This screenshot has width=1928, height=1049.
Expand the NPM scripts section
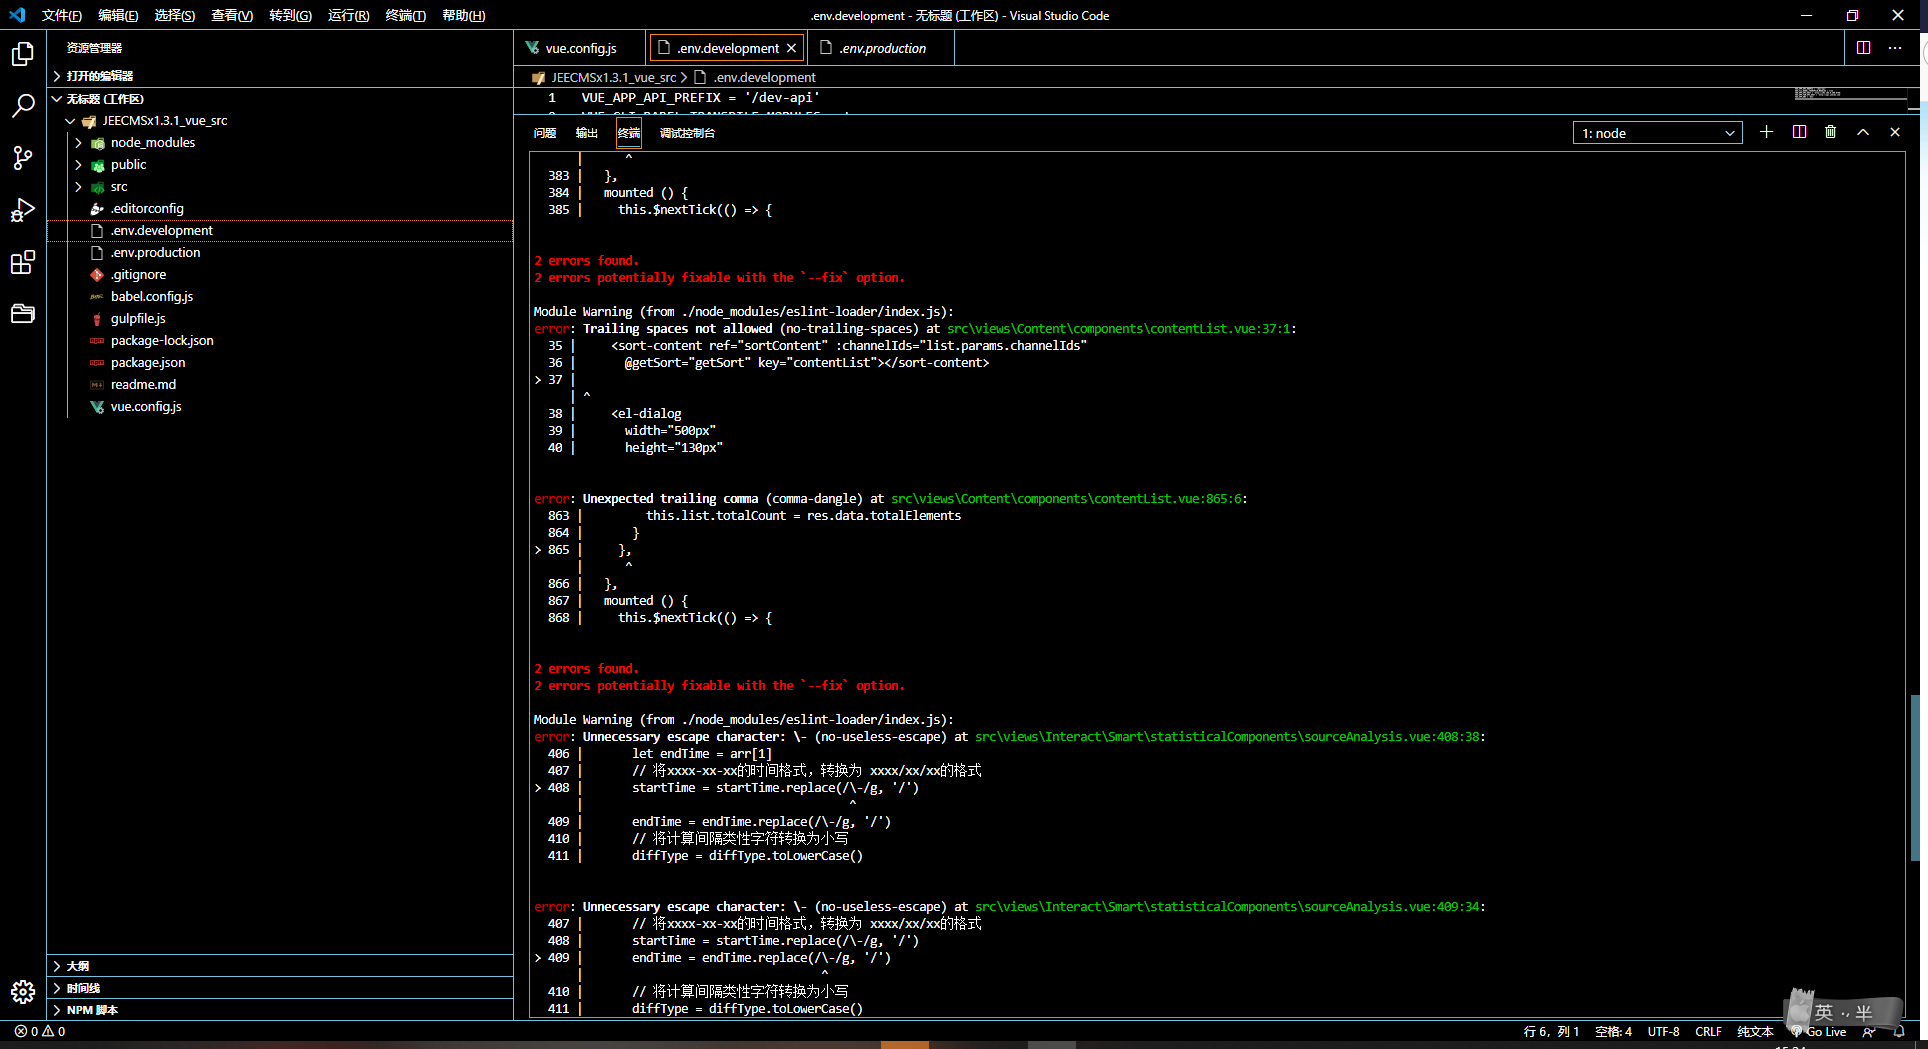[x=92, y=1010]
